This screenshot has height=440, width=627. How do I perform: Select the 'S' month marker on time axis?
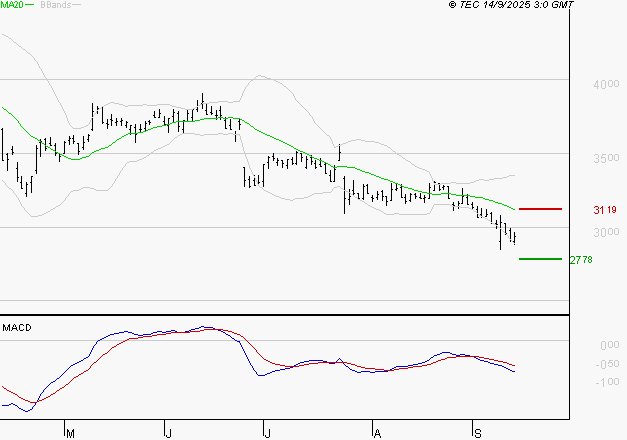click(x=477, y=433)
